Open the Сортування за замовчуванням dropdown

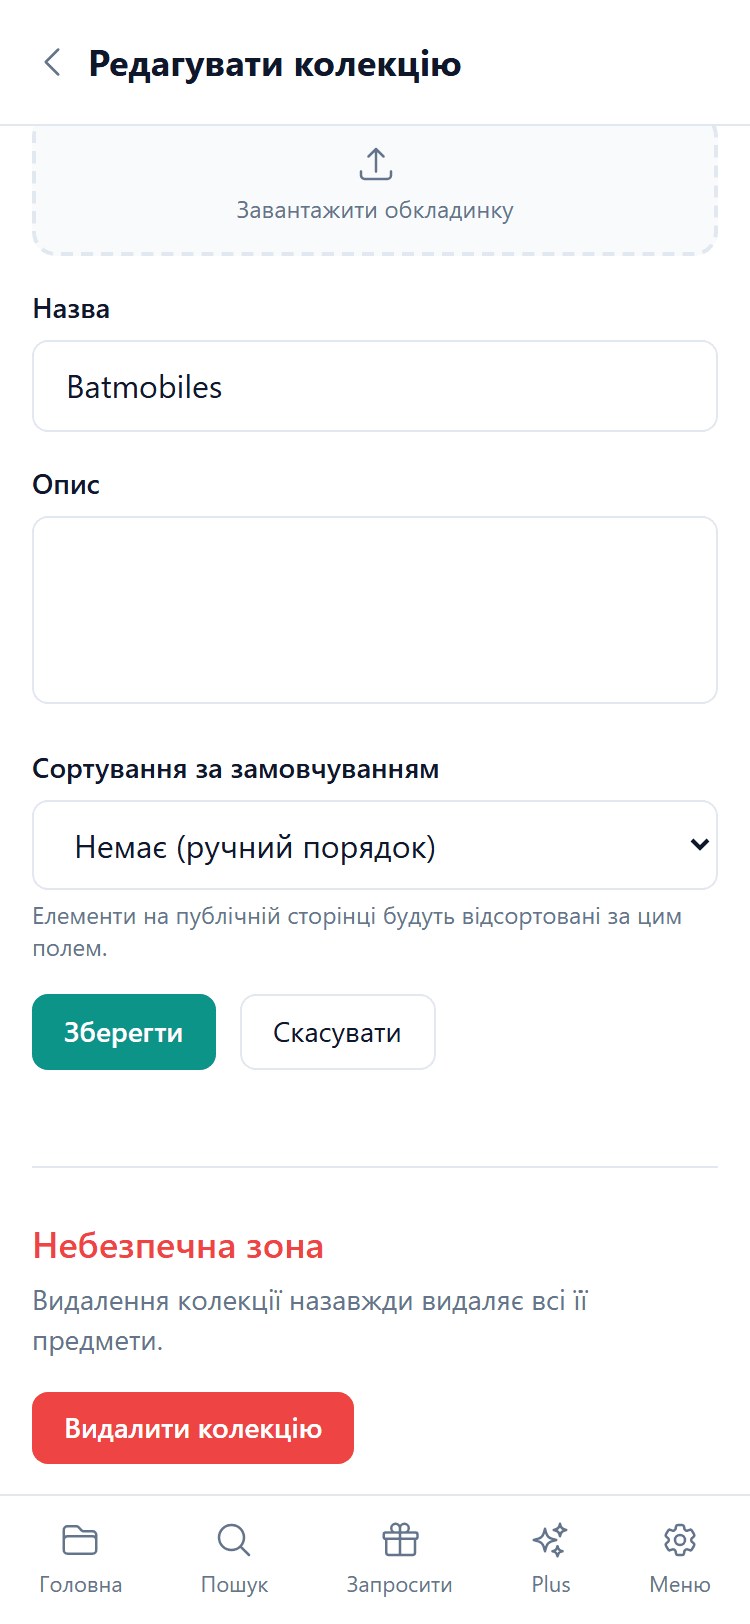pos(375,844)
